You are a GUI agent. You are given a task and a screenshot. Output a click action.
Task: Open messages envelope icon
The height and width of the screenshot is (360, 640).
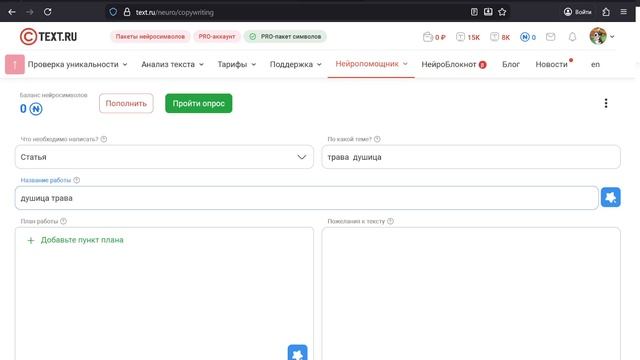pyautogui.click(x=550, y=37)
